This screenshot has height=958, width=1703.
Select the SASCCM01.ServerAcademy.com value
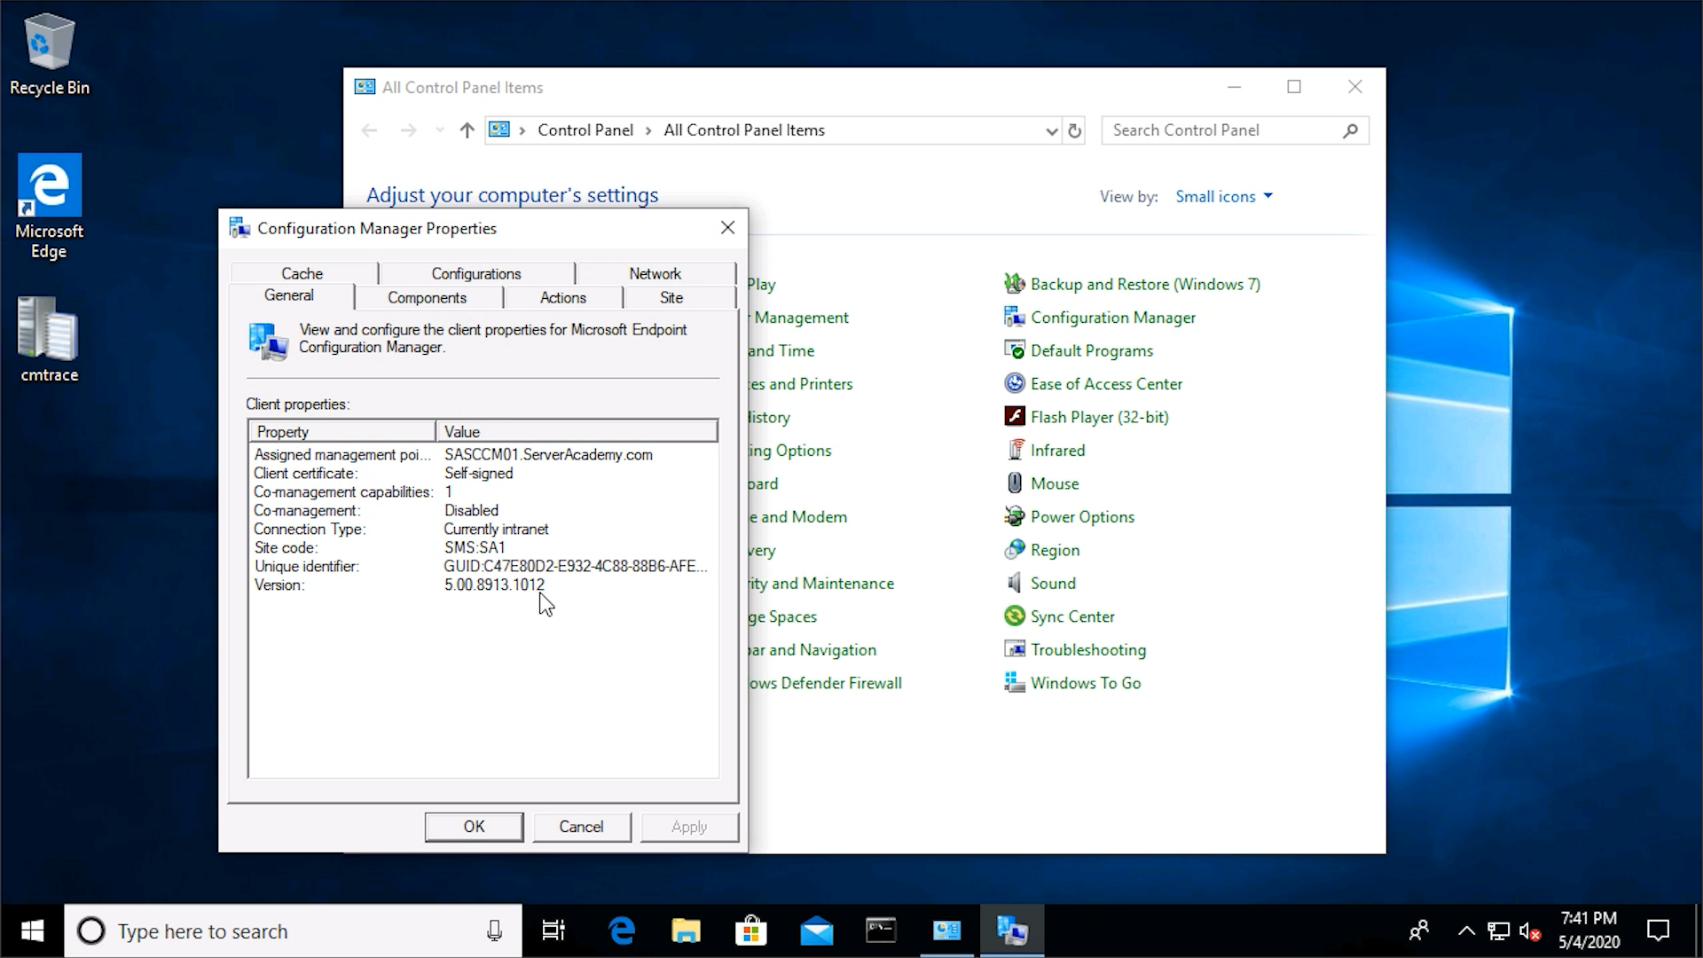click(x=549, y=454)
